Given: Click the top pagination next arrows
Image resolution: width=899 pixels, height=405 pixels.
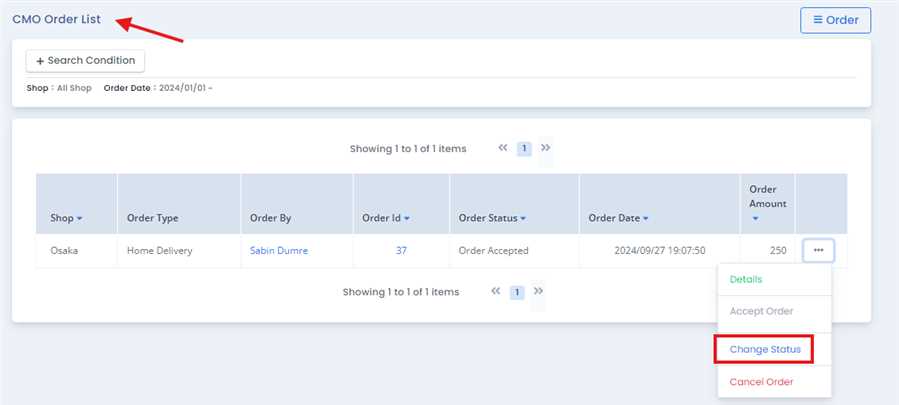Looking at the screenshot, I should pyautogui.click(x=545, y=148).
